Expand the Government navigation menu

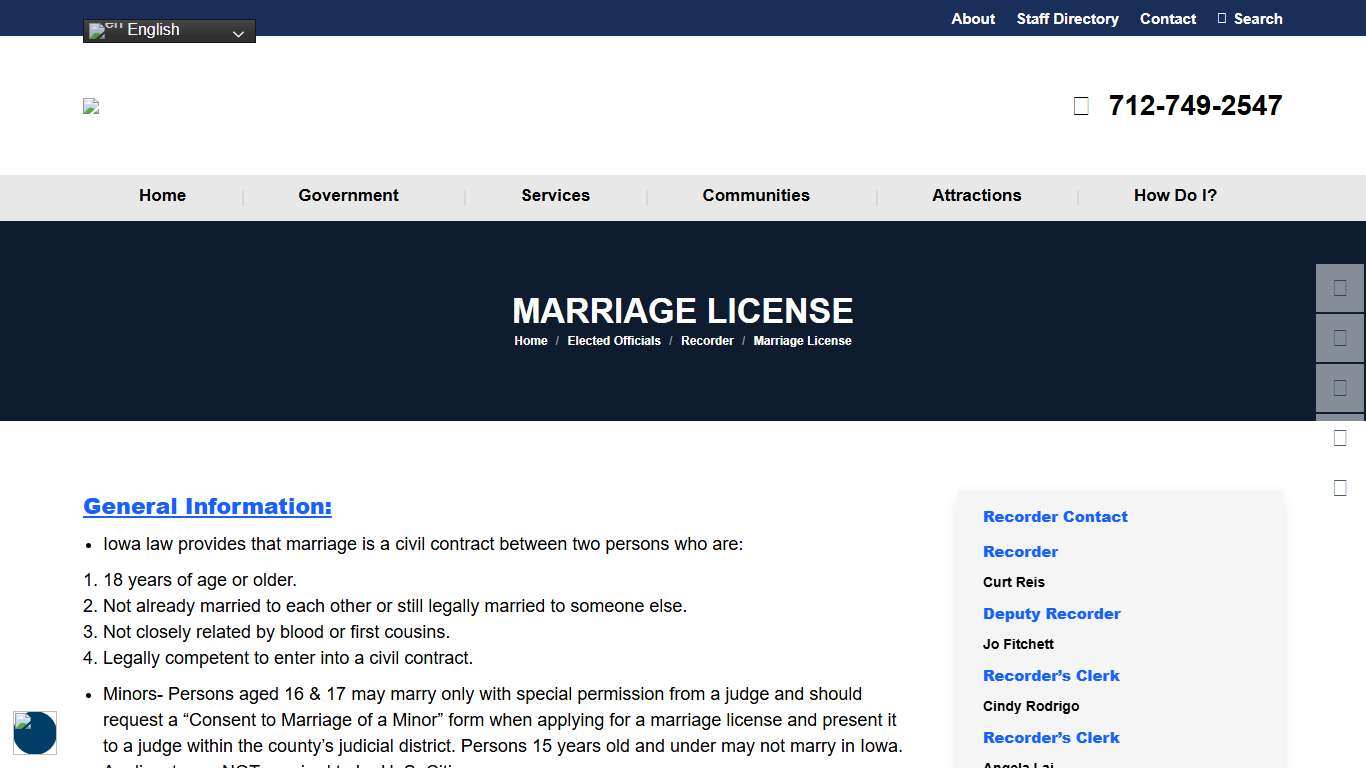tap(348, 195)
